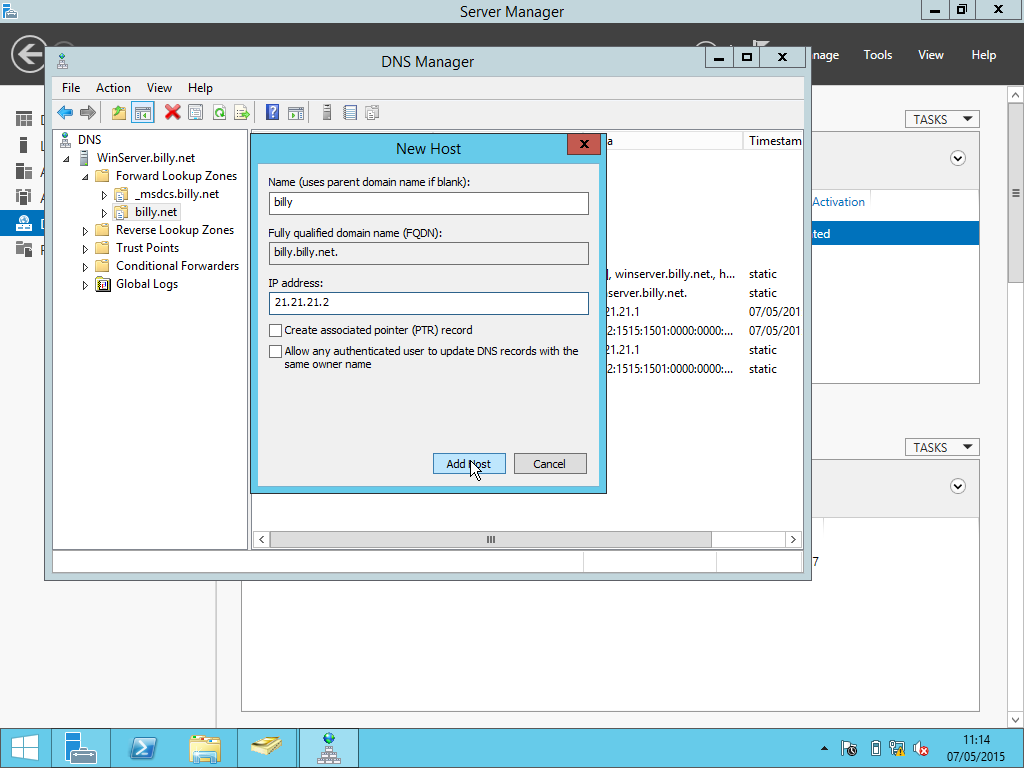The image size is (1024, 768).
Task: Open the File menu in DNS Manager
Action: coord(71,88)
